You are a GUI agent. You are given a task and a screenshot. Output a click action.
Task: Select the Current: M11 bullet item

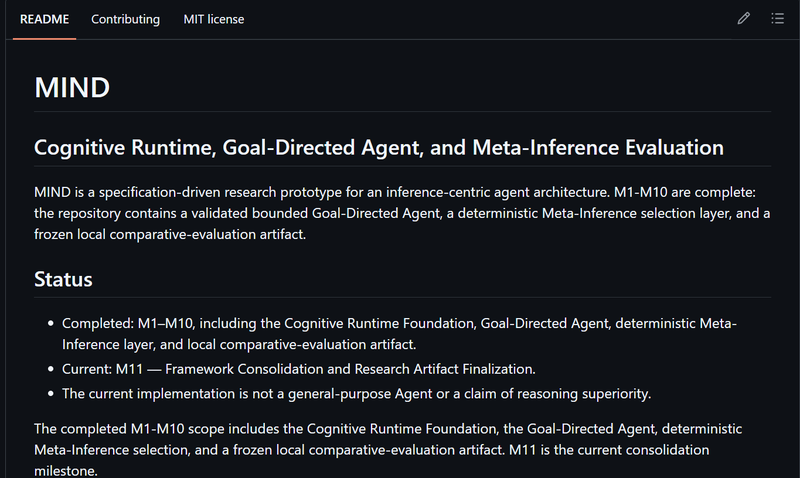(298, 369)
